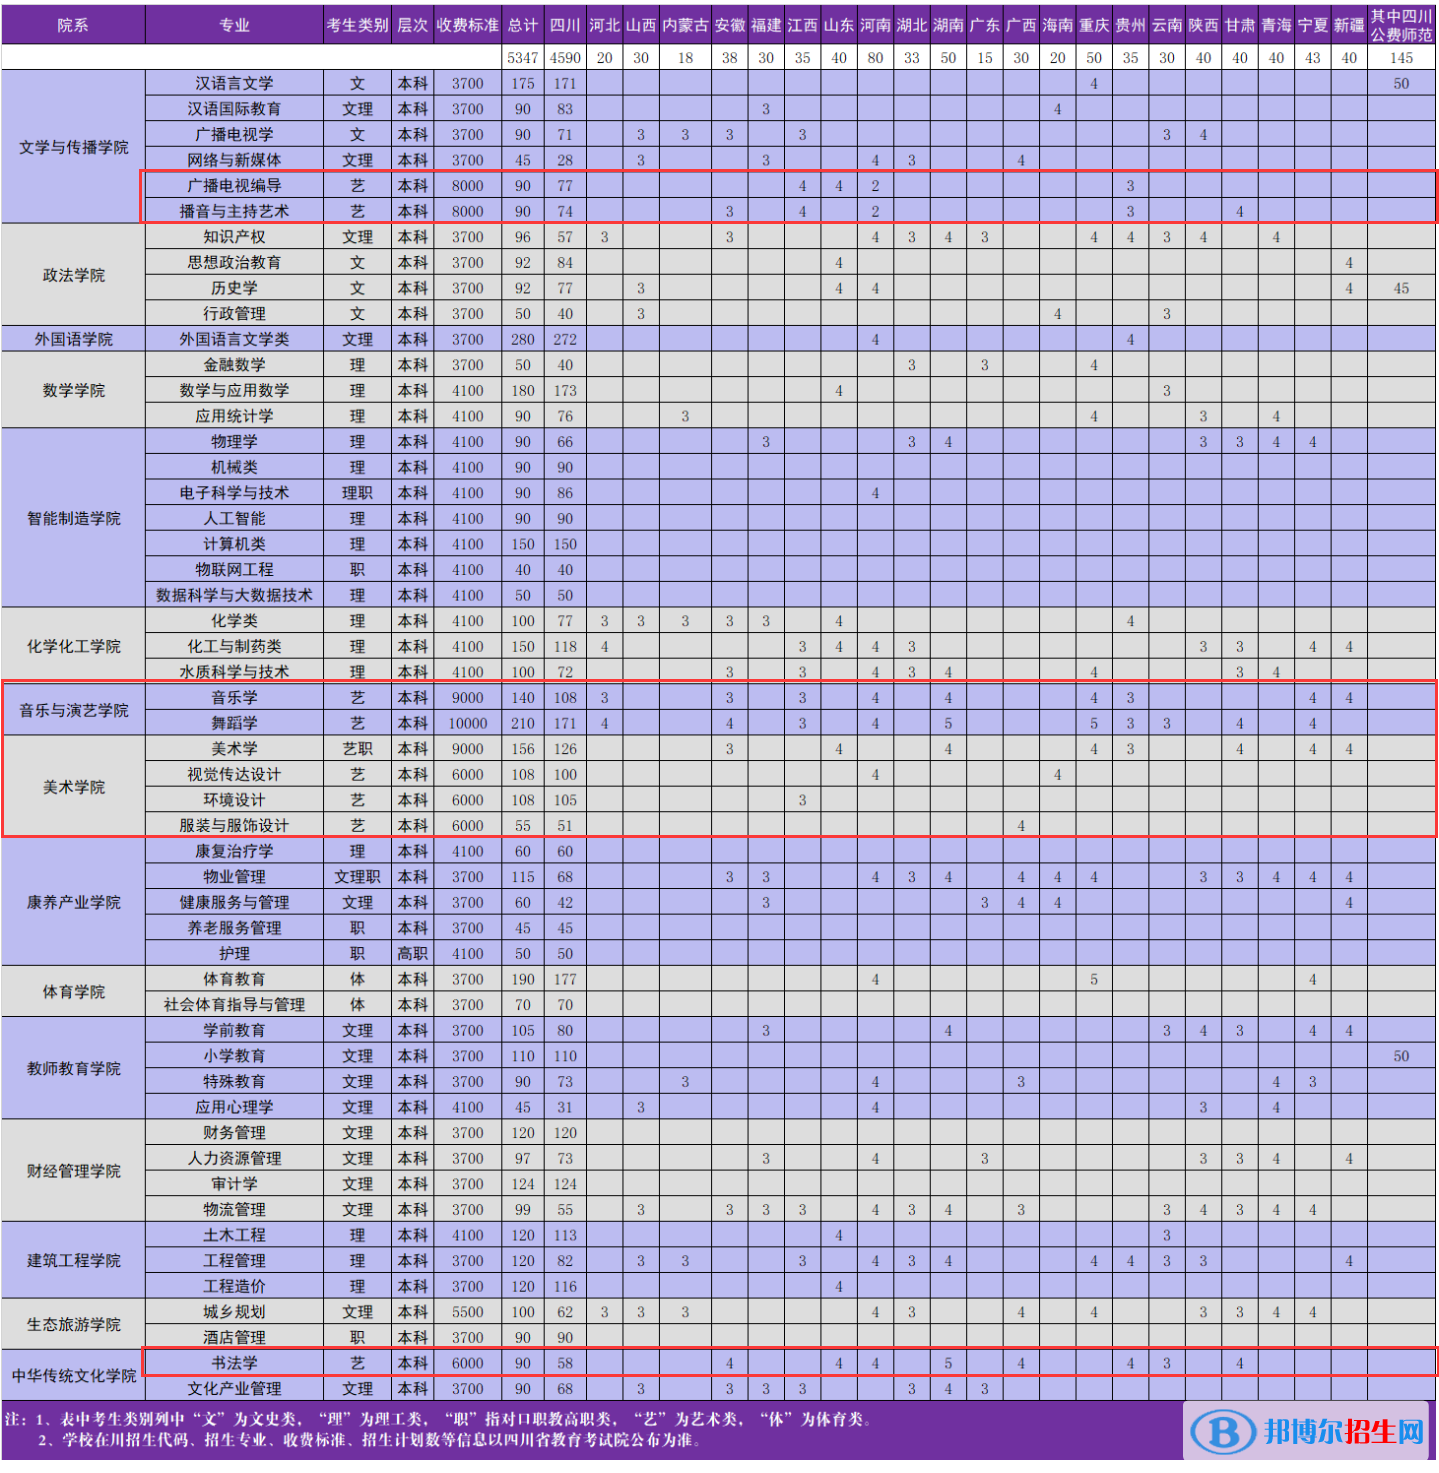This screenshot has height=1473, width=1439.
Task: Click the 水质科学与技术 major cell
Action: (x=234, y=672)
